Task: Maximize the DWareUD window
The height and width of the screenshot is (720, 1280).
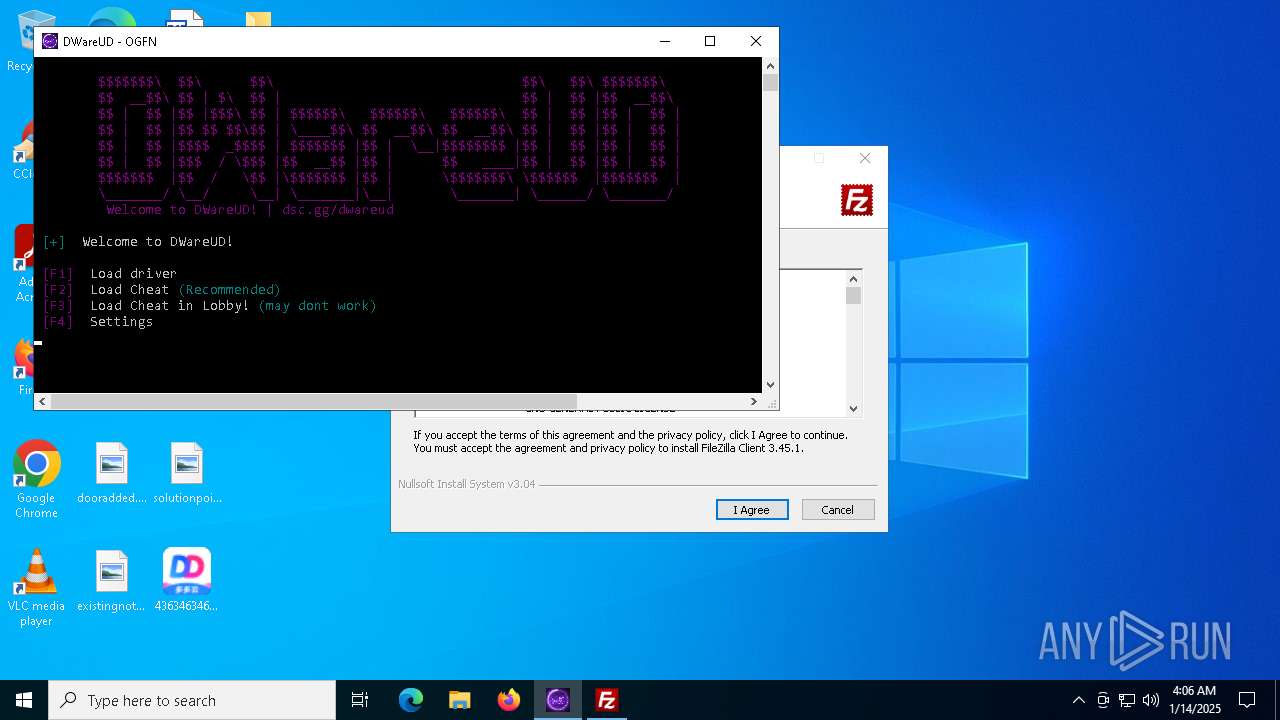Action: (x=710, y=41)
